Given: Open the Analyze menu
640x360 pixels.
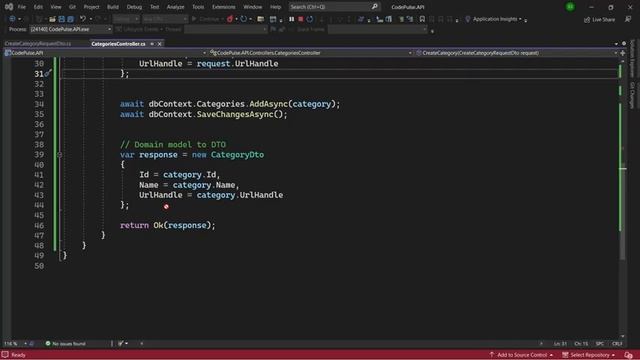Looking at the screenshot, I should [x=176, y=7].
